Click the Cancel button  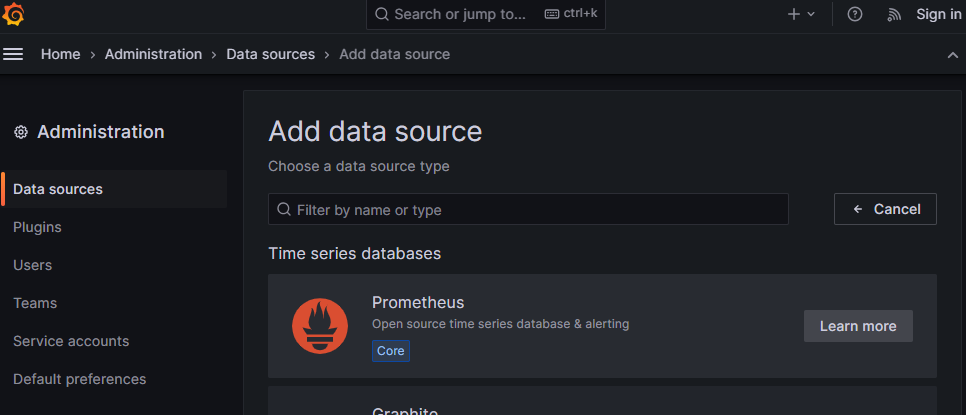coord(885,209)
